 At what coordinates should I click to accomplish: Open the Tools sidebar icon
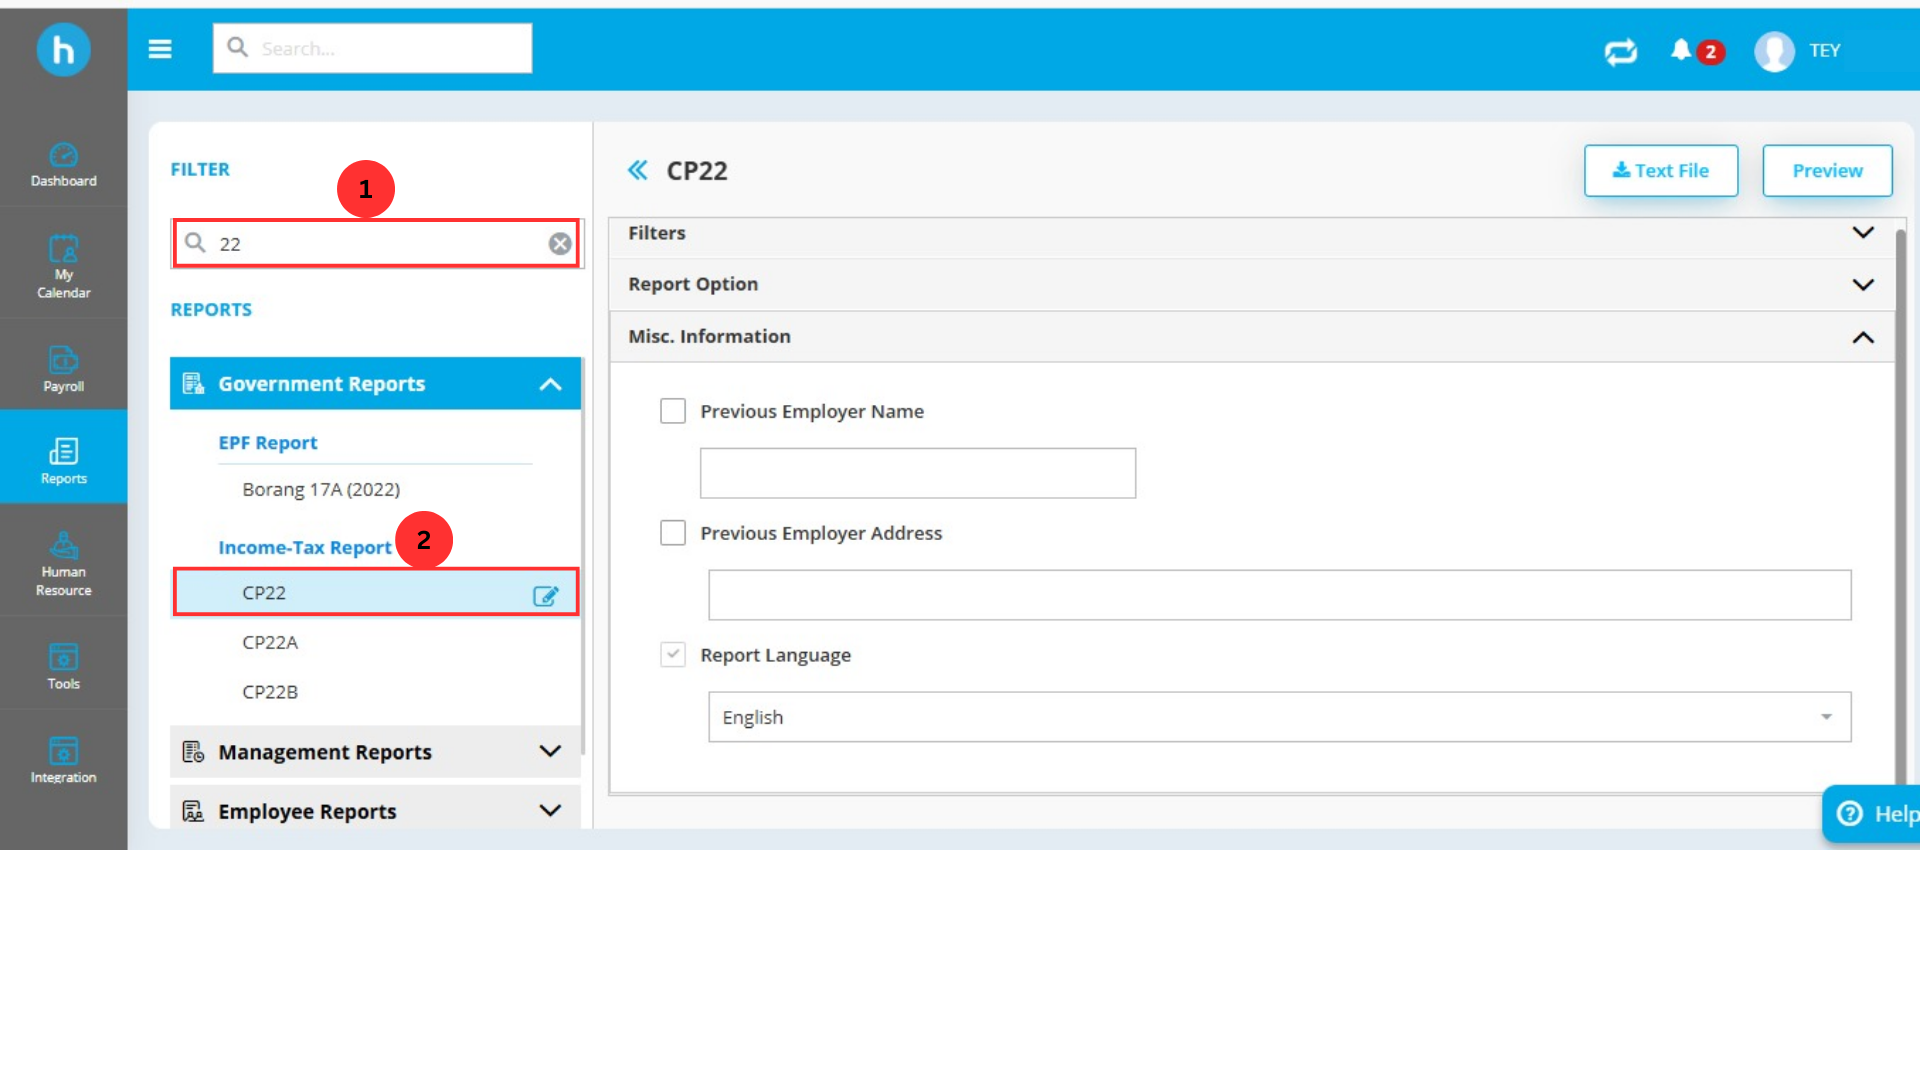coord(63,666)
